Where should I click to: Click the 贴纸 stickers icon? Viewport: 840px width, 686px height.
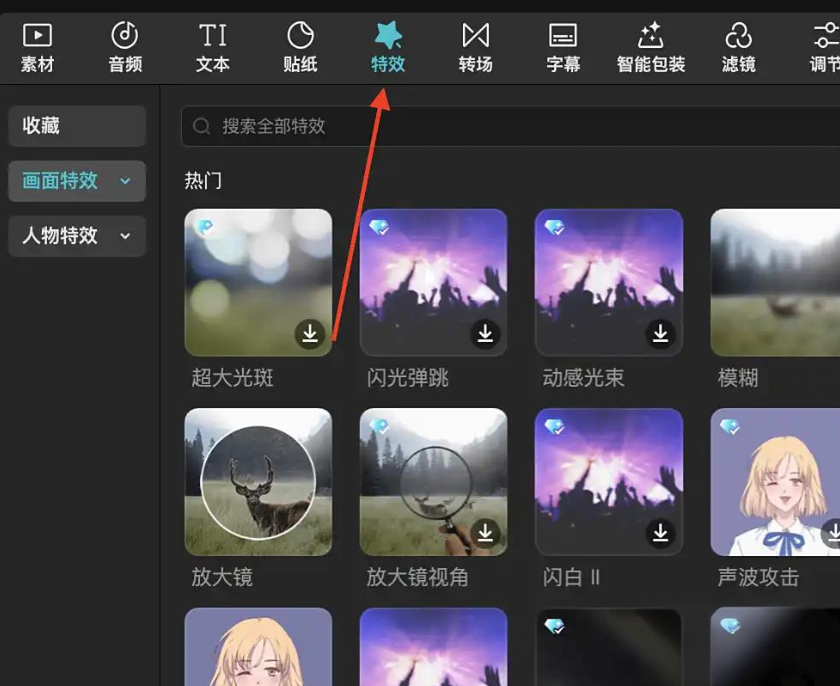pyautogui.click(x=299, y=45)
